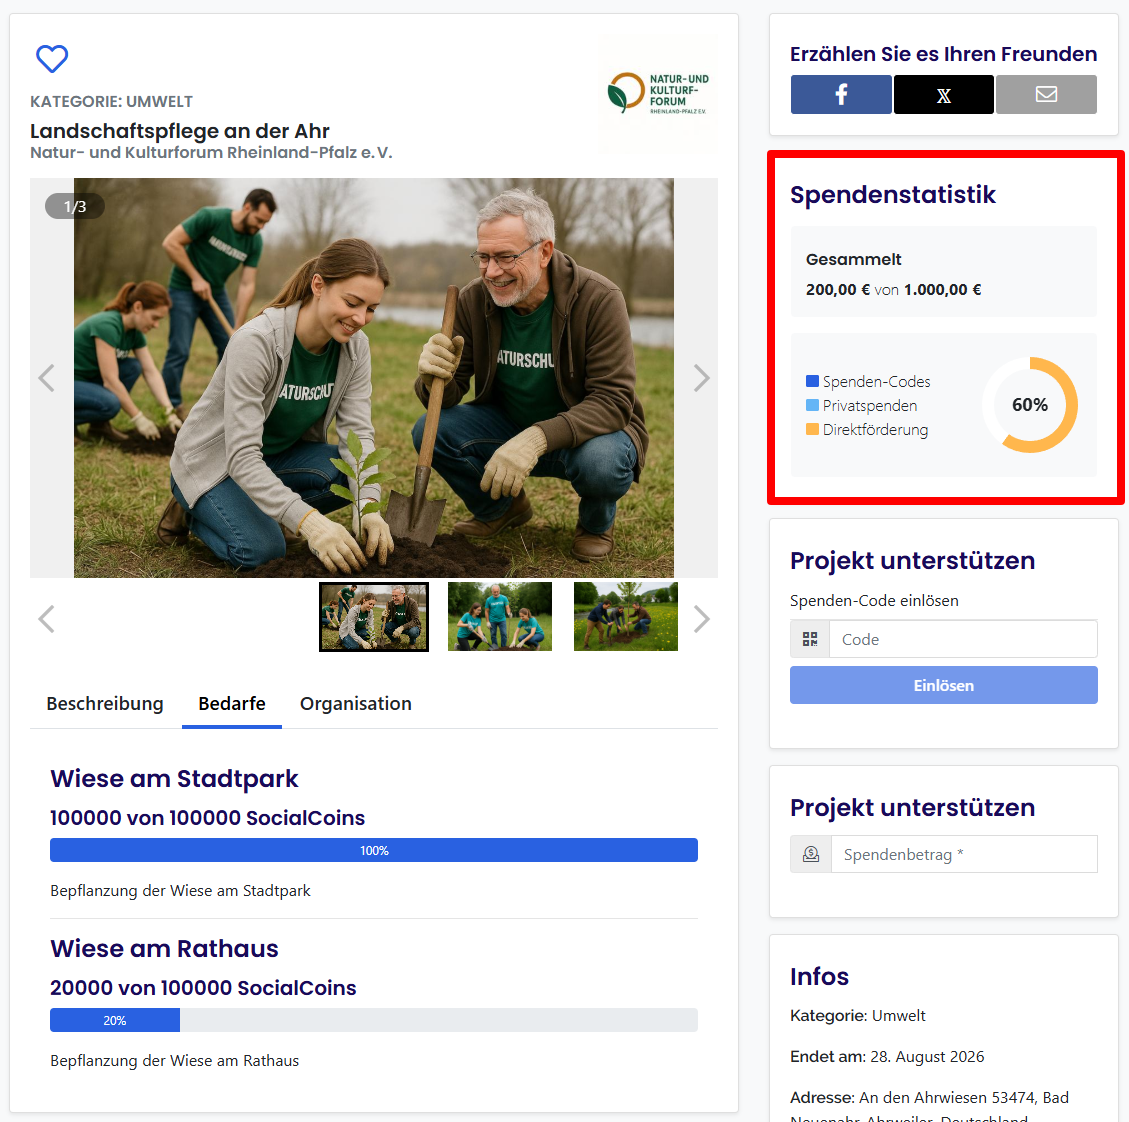Image resolution: width=1129 pixels, height=1122 pixels.
Task: Show next image with right arrow
Action: [701, 378]
